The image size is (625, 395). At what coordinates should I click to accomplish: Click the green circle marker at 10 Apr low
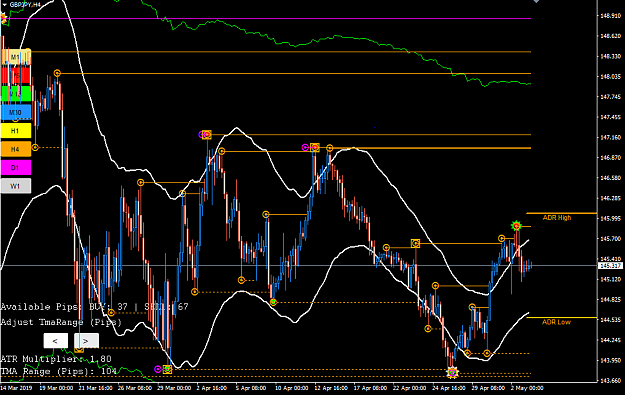(x=273, y=302)
